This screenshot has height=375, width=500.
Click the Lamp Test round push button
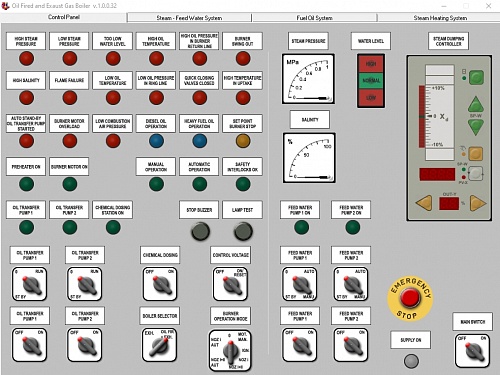click(x=243, y=231)
